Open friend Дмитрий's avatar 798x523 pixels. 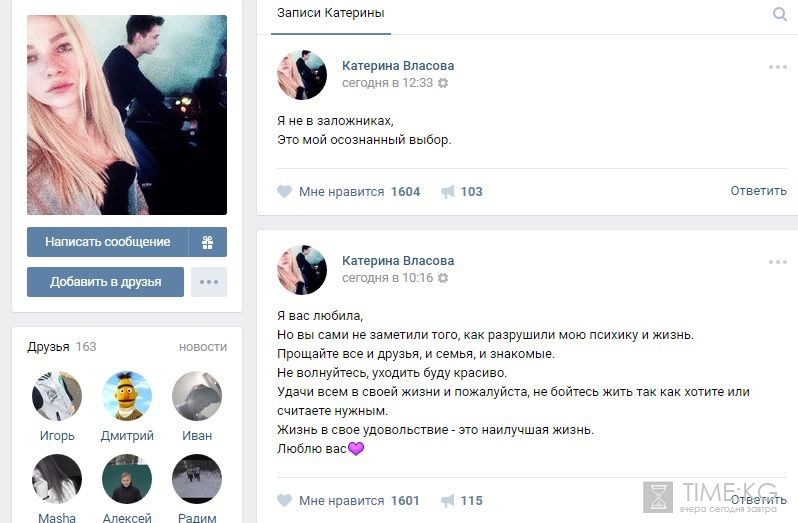click(x=127, y=396)
